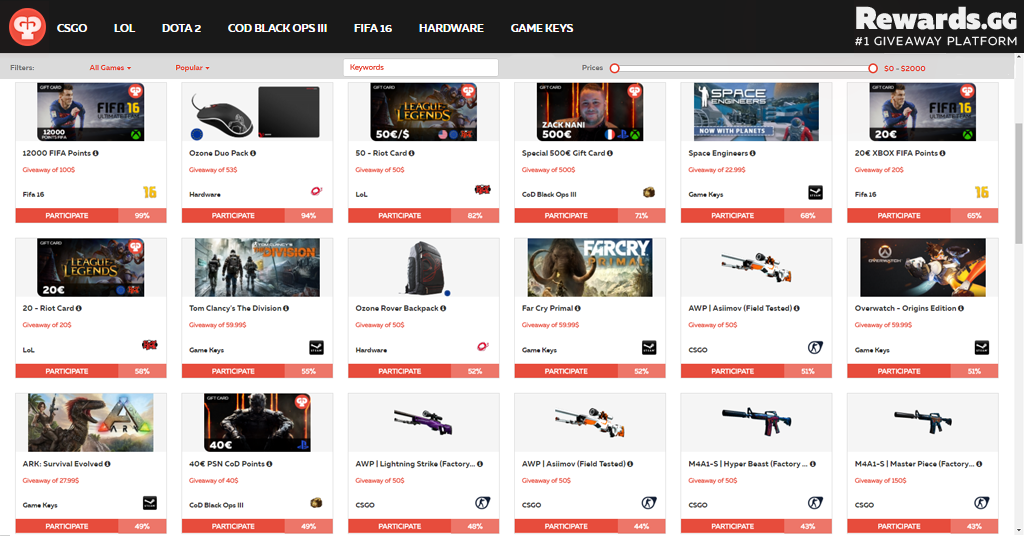The image size is (1024, 536).
Task: Click CoD icon on Special 500€ Gift Card
Action: tap(648, 192)
